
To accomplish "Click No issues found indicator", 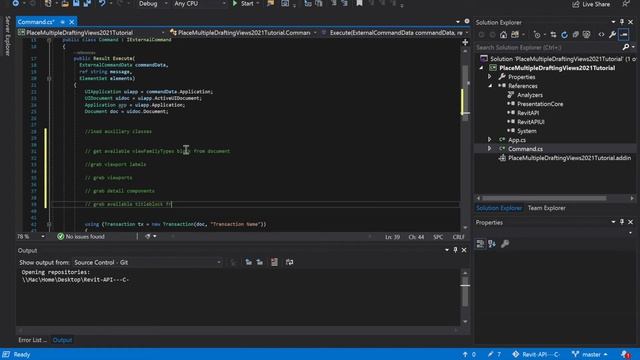I will click(x=81, y=236).
